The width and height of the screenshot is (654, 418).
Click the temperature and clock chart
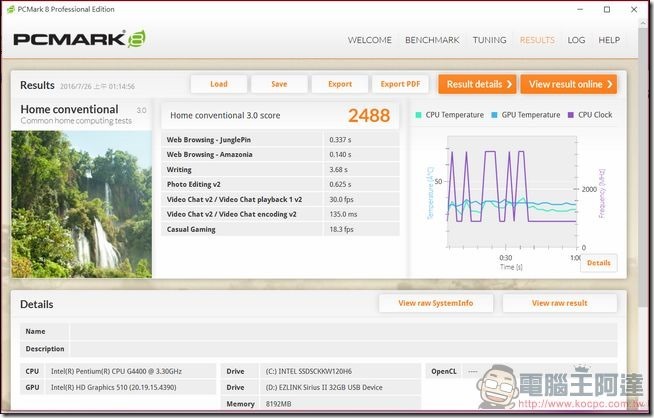[512, 192]
